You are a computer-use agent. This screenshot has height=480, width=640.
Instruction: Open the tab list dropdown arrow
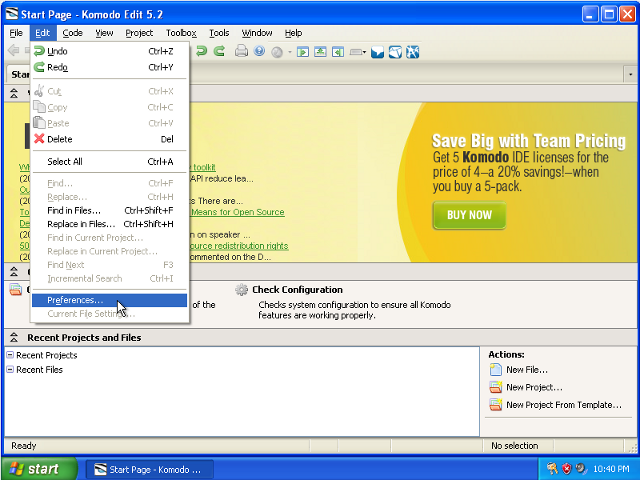click(x=630, y=74)
